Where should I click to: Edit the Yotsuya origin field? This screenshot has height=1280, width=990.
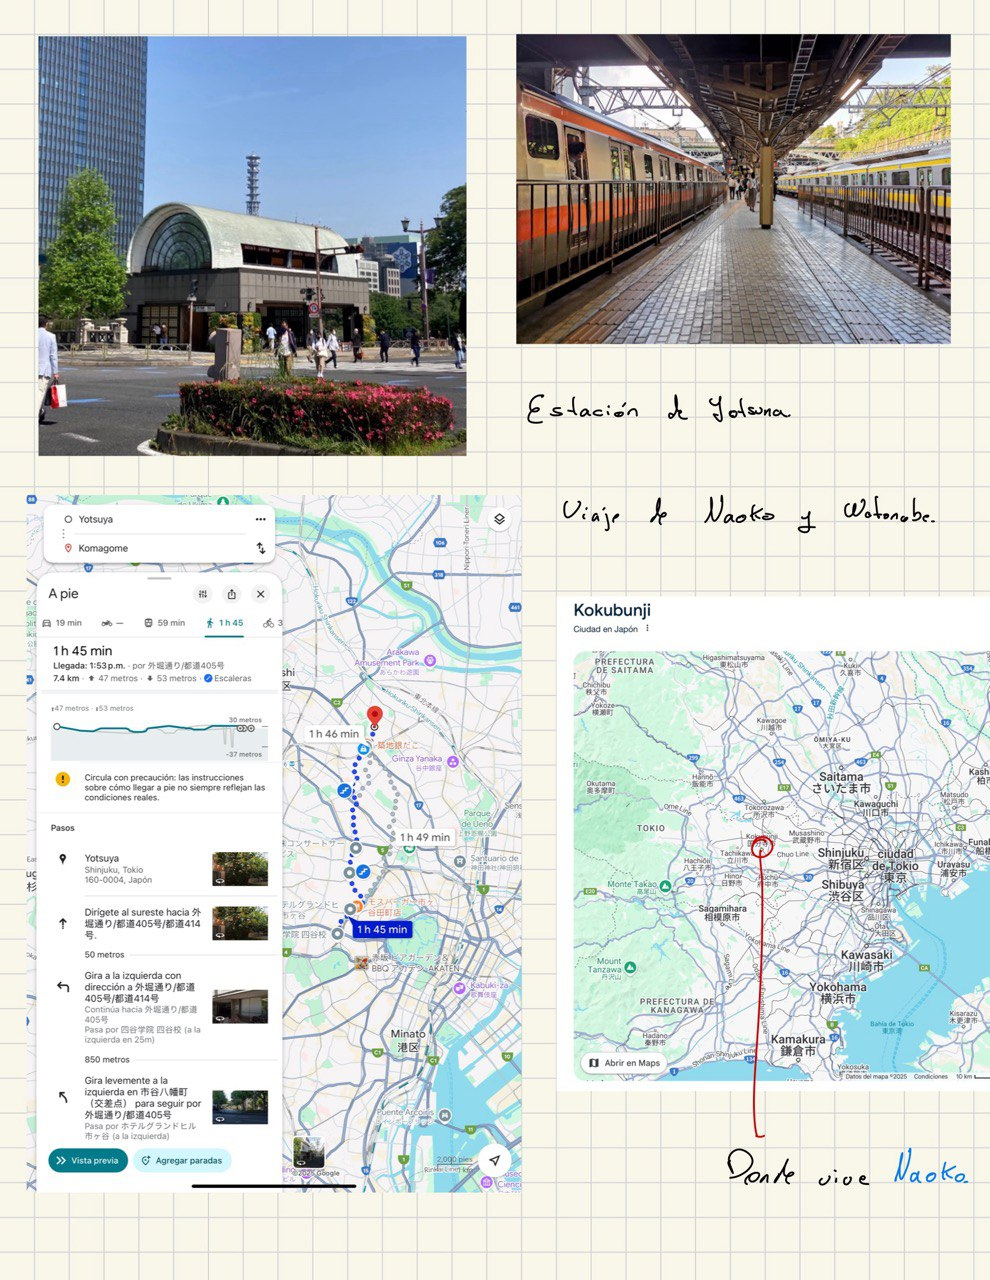(x=150, y=519)
